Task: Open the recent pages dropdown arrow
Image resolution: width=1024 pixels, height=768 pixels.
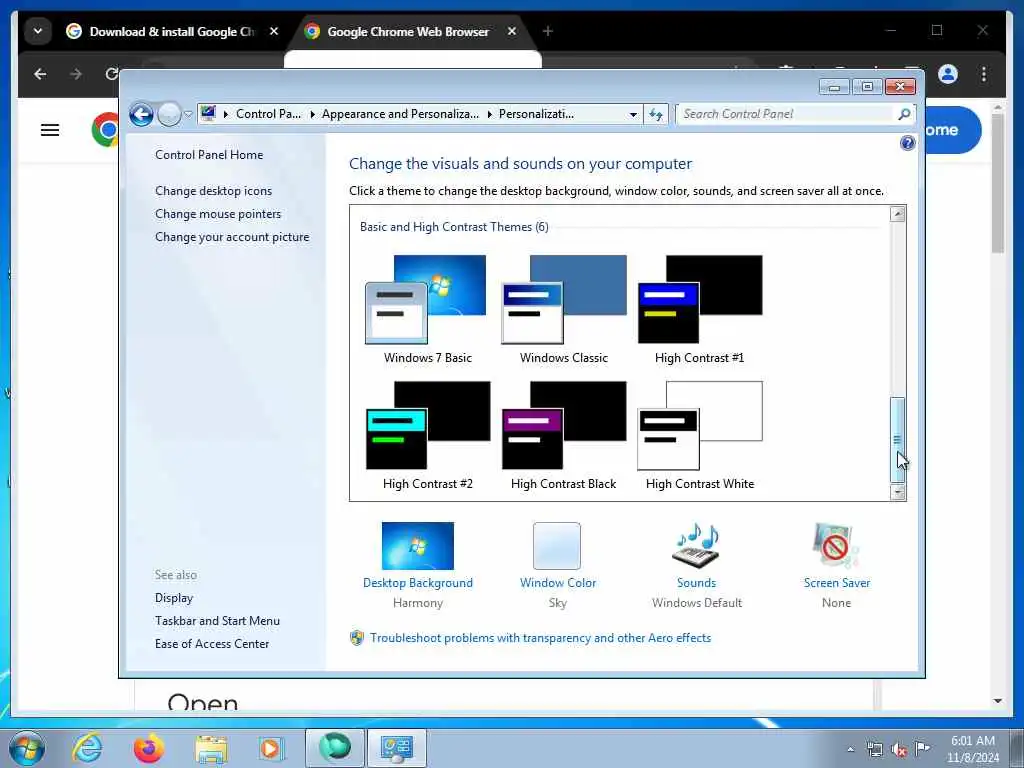Action: pyautogui.click(x=188, y=114)
